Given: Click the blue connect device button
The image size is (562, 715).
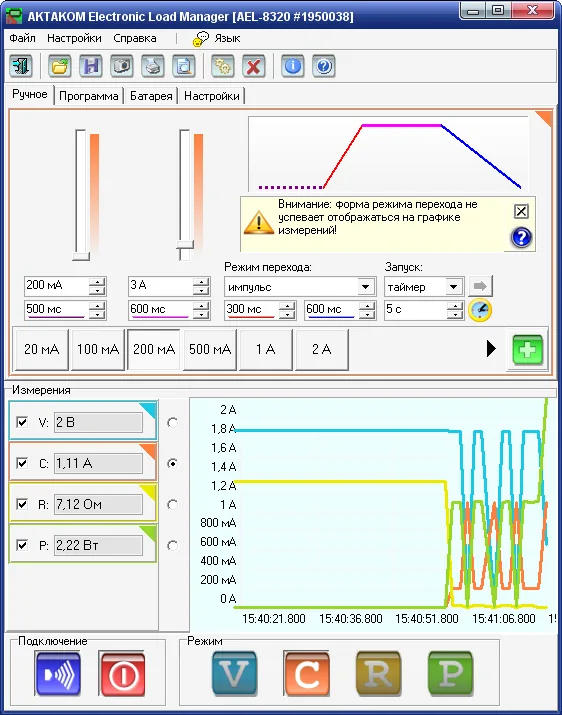Looking at the screenshot, I should 57,674.
